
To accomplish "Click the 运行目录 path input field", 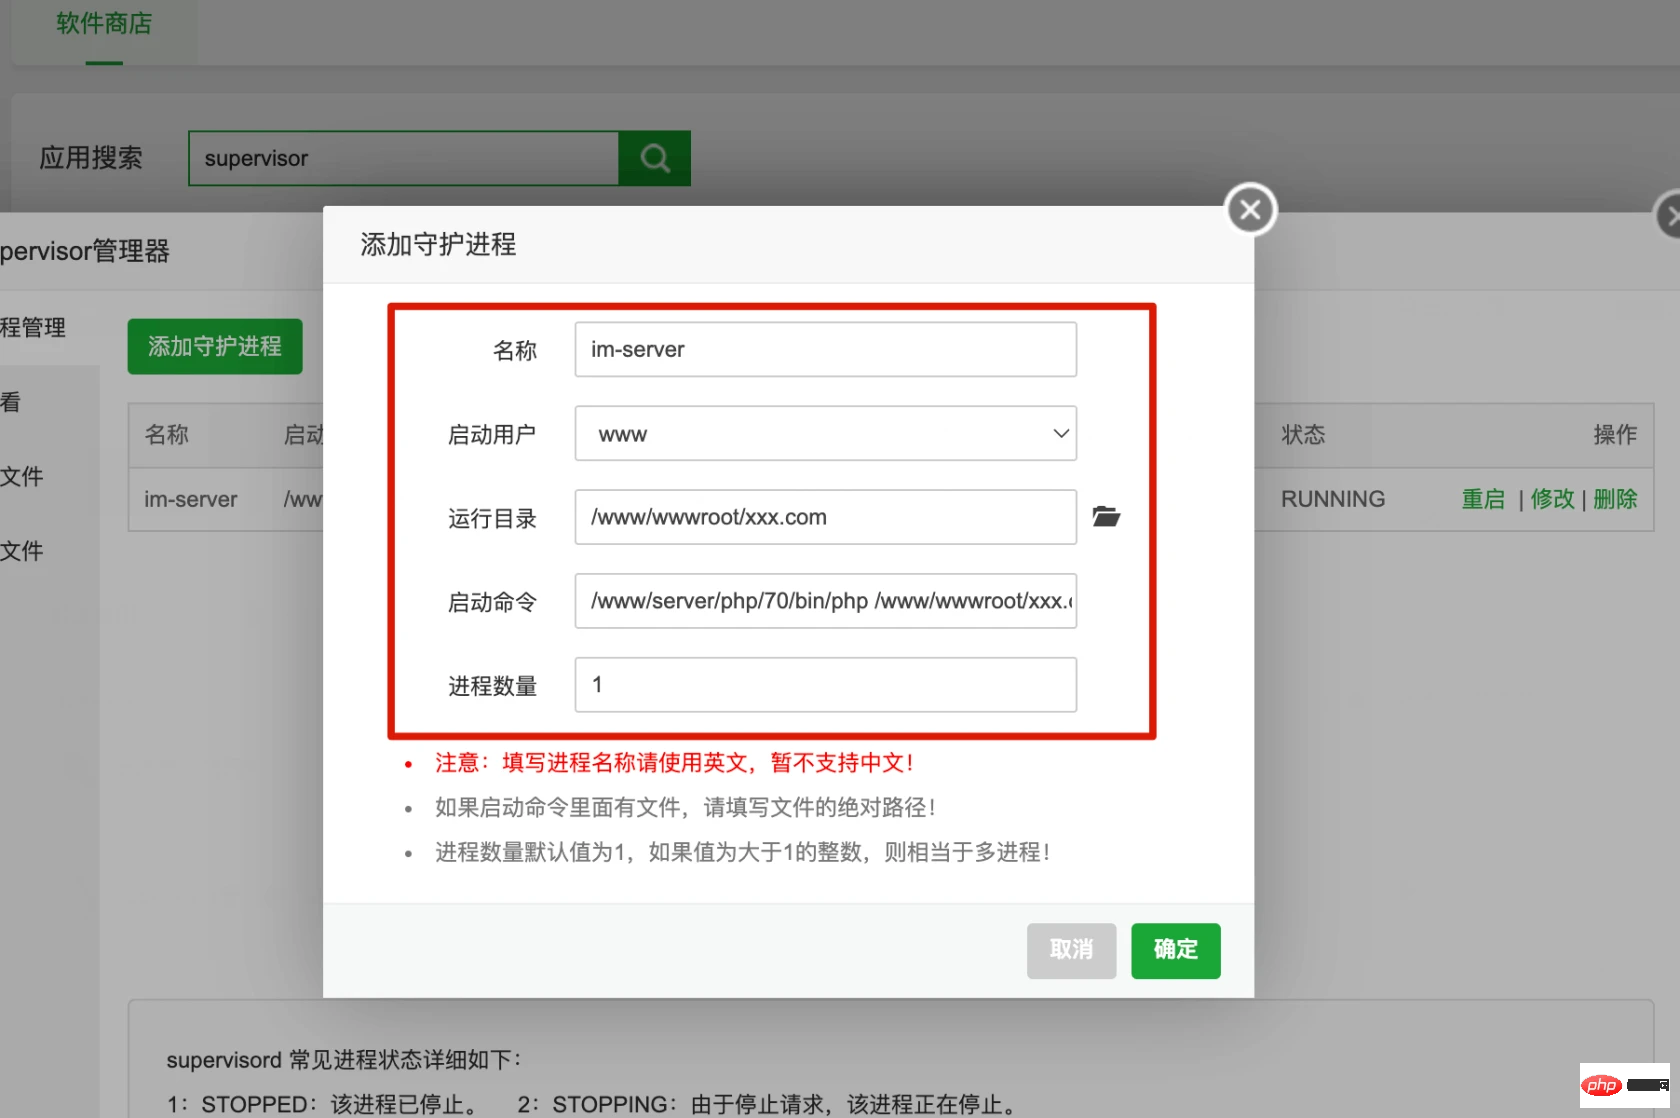I will (x=825, y=517).
